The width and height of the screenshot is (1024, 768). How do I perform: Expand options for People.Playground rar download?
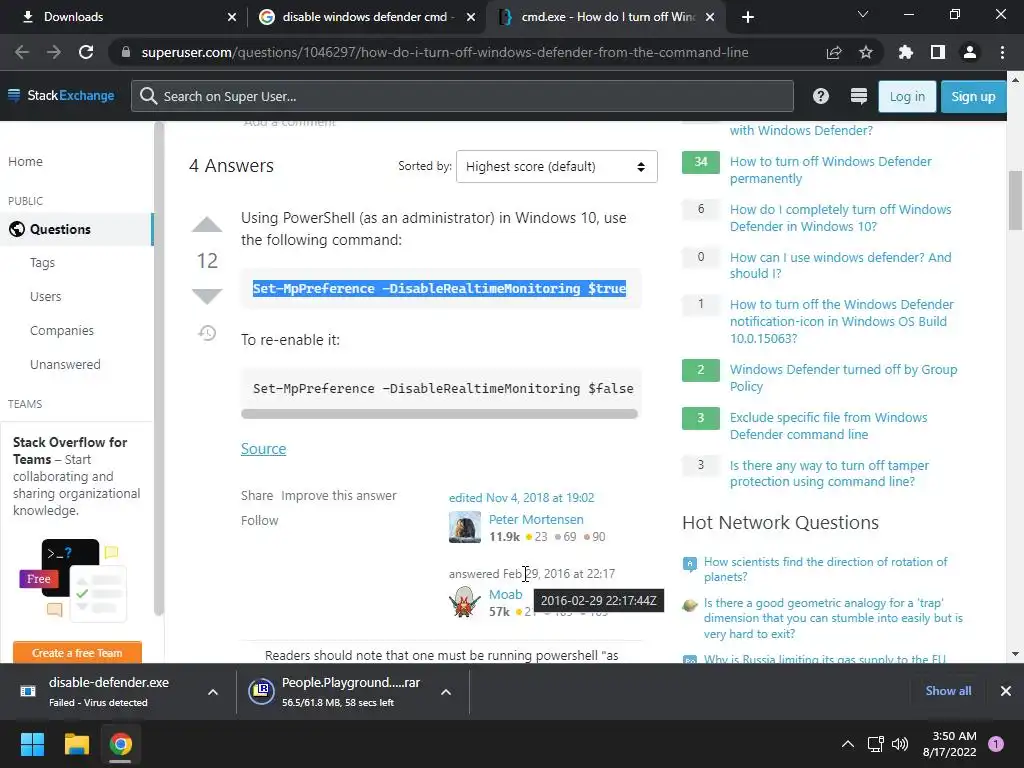446,692
